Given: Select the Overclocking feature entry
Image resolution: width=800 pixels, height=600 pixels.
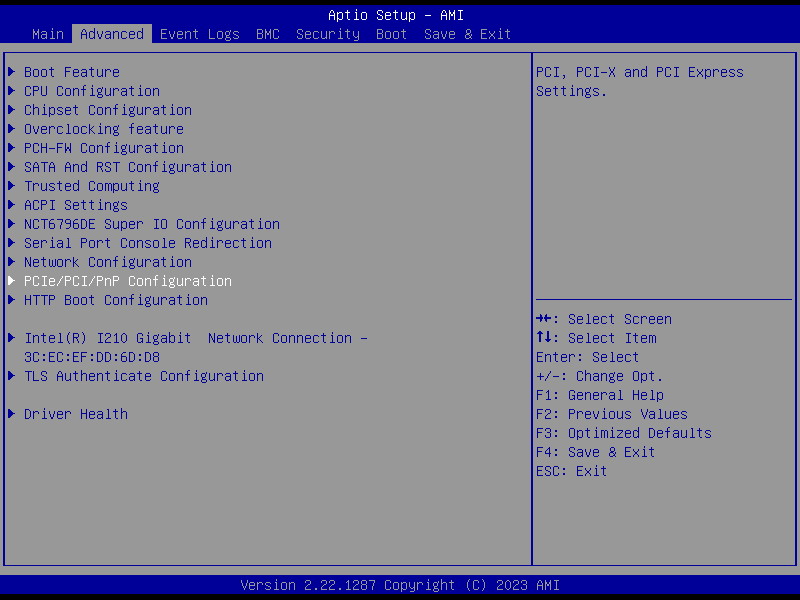Looking at the screenshot, I should 104,129.
